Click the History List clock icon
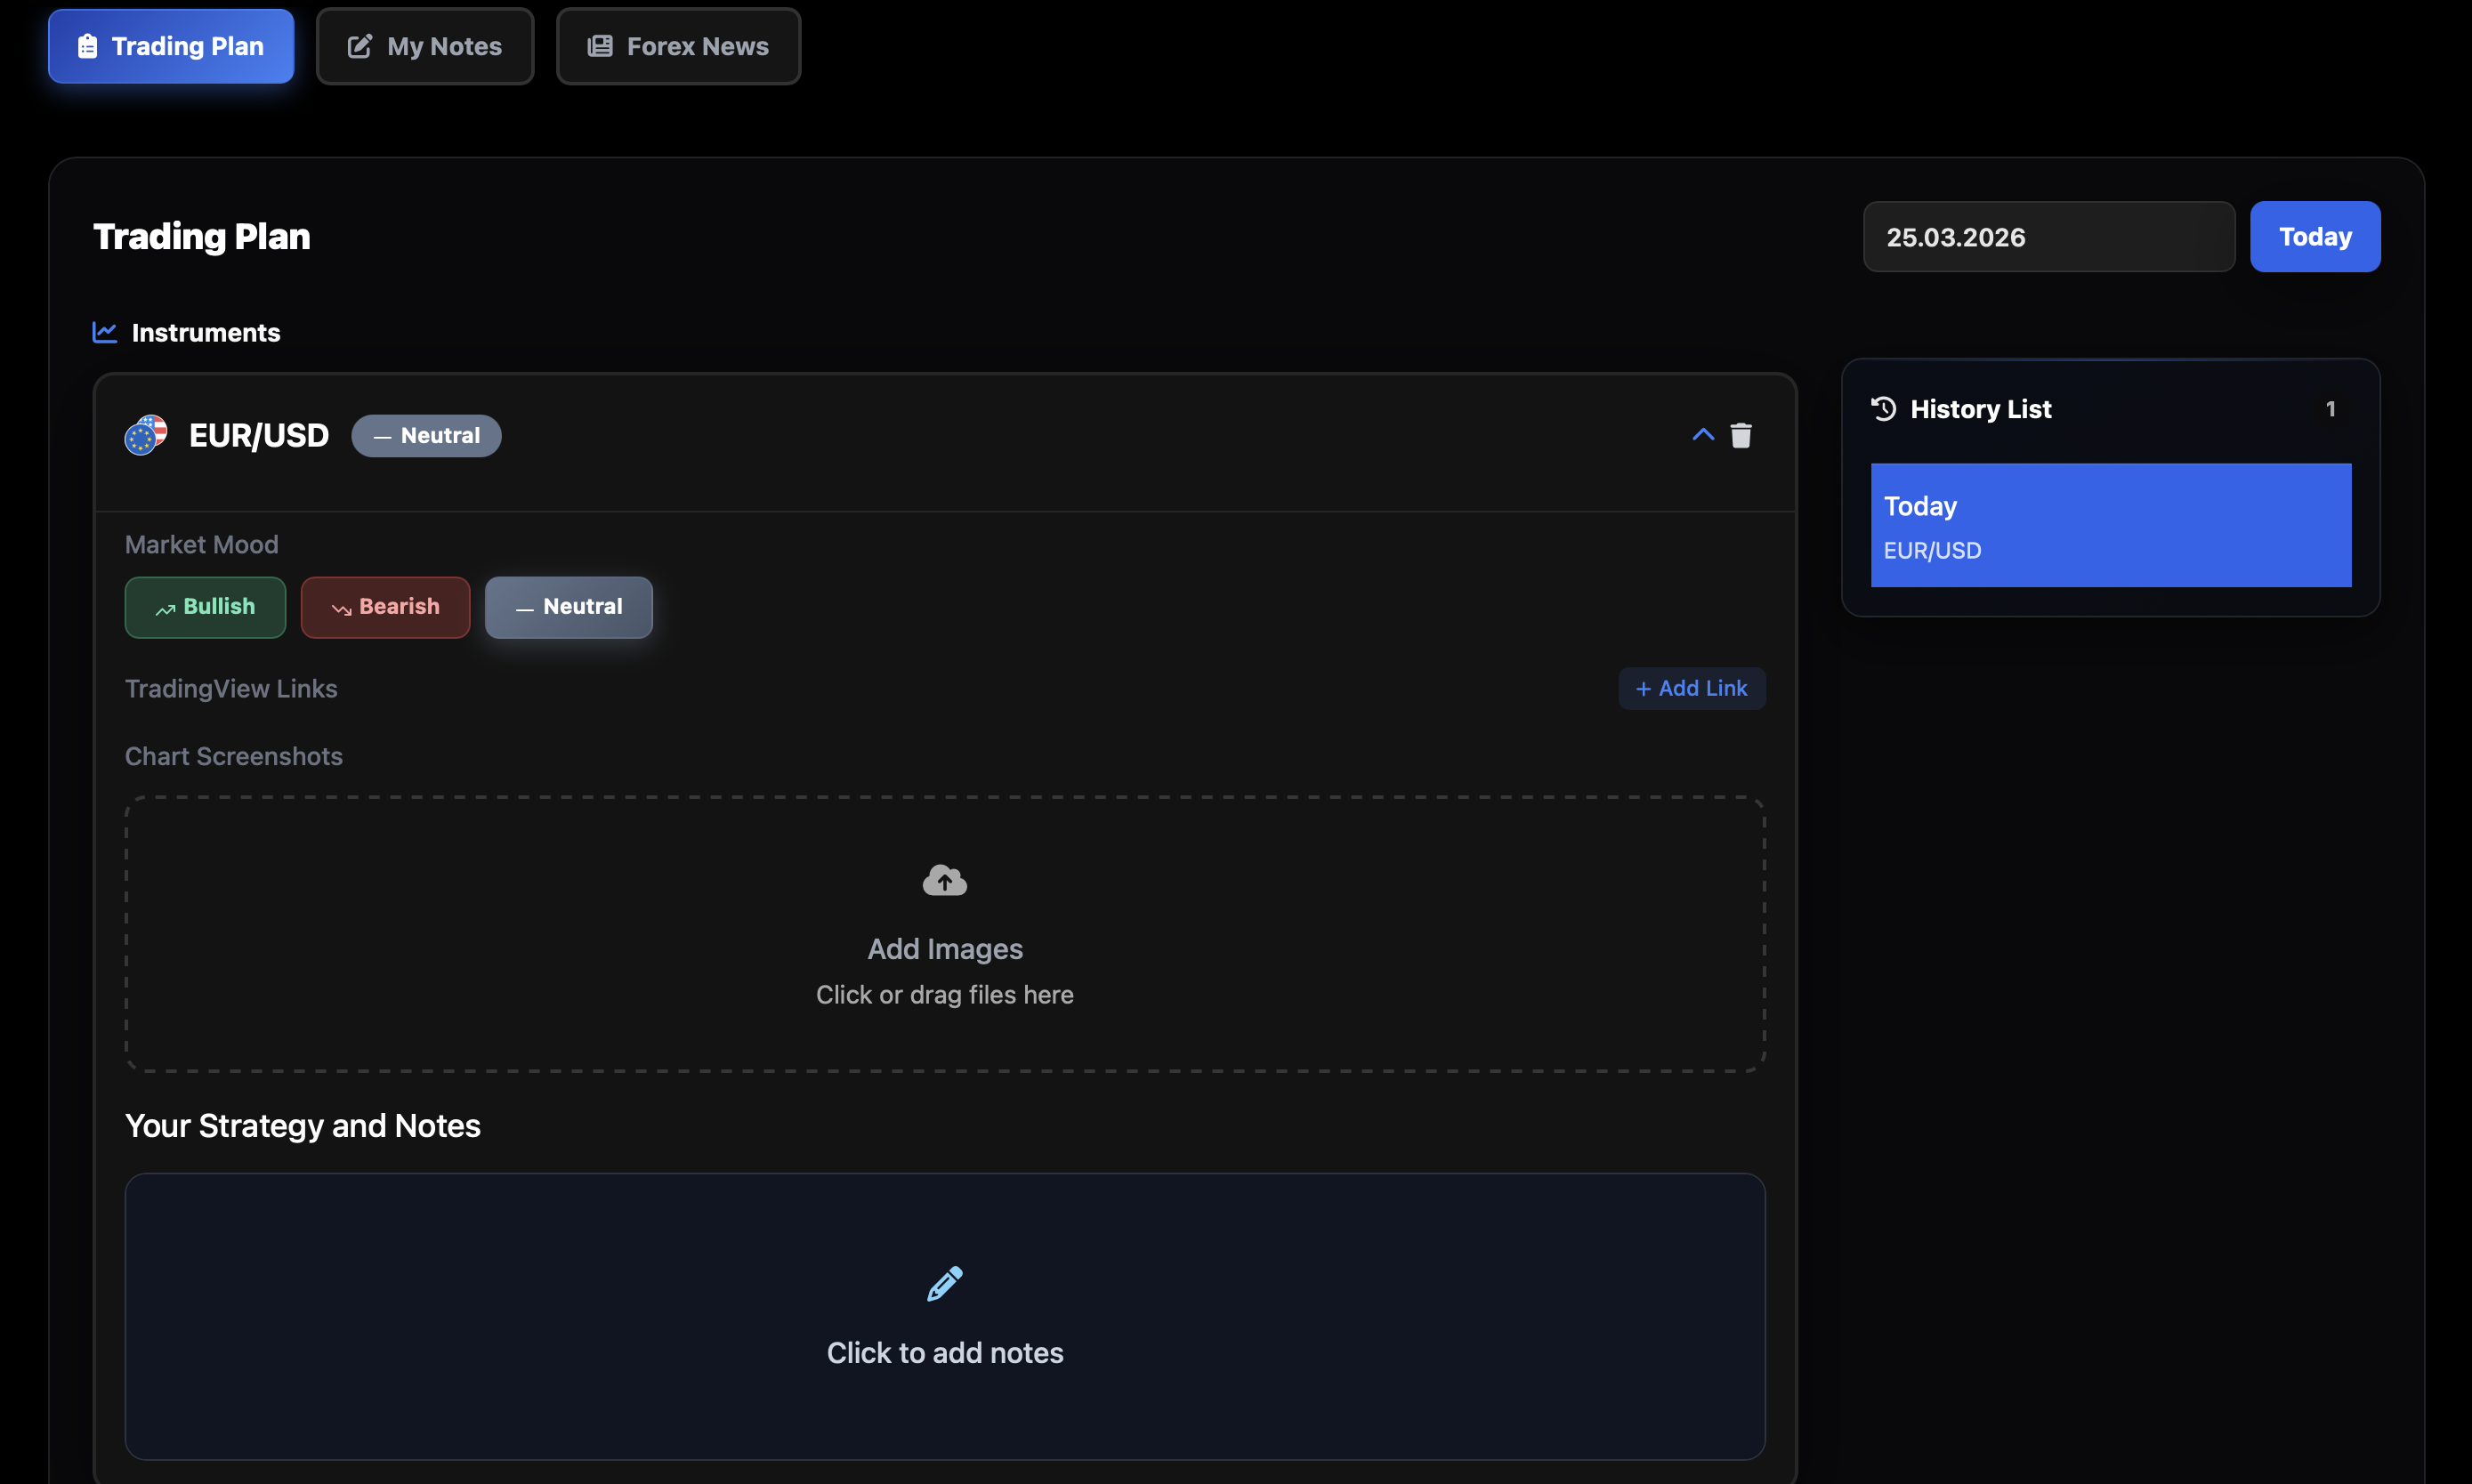The image size is (2472, 1484). tap(1884, 409)
